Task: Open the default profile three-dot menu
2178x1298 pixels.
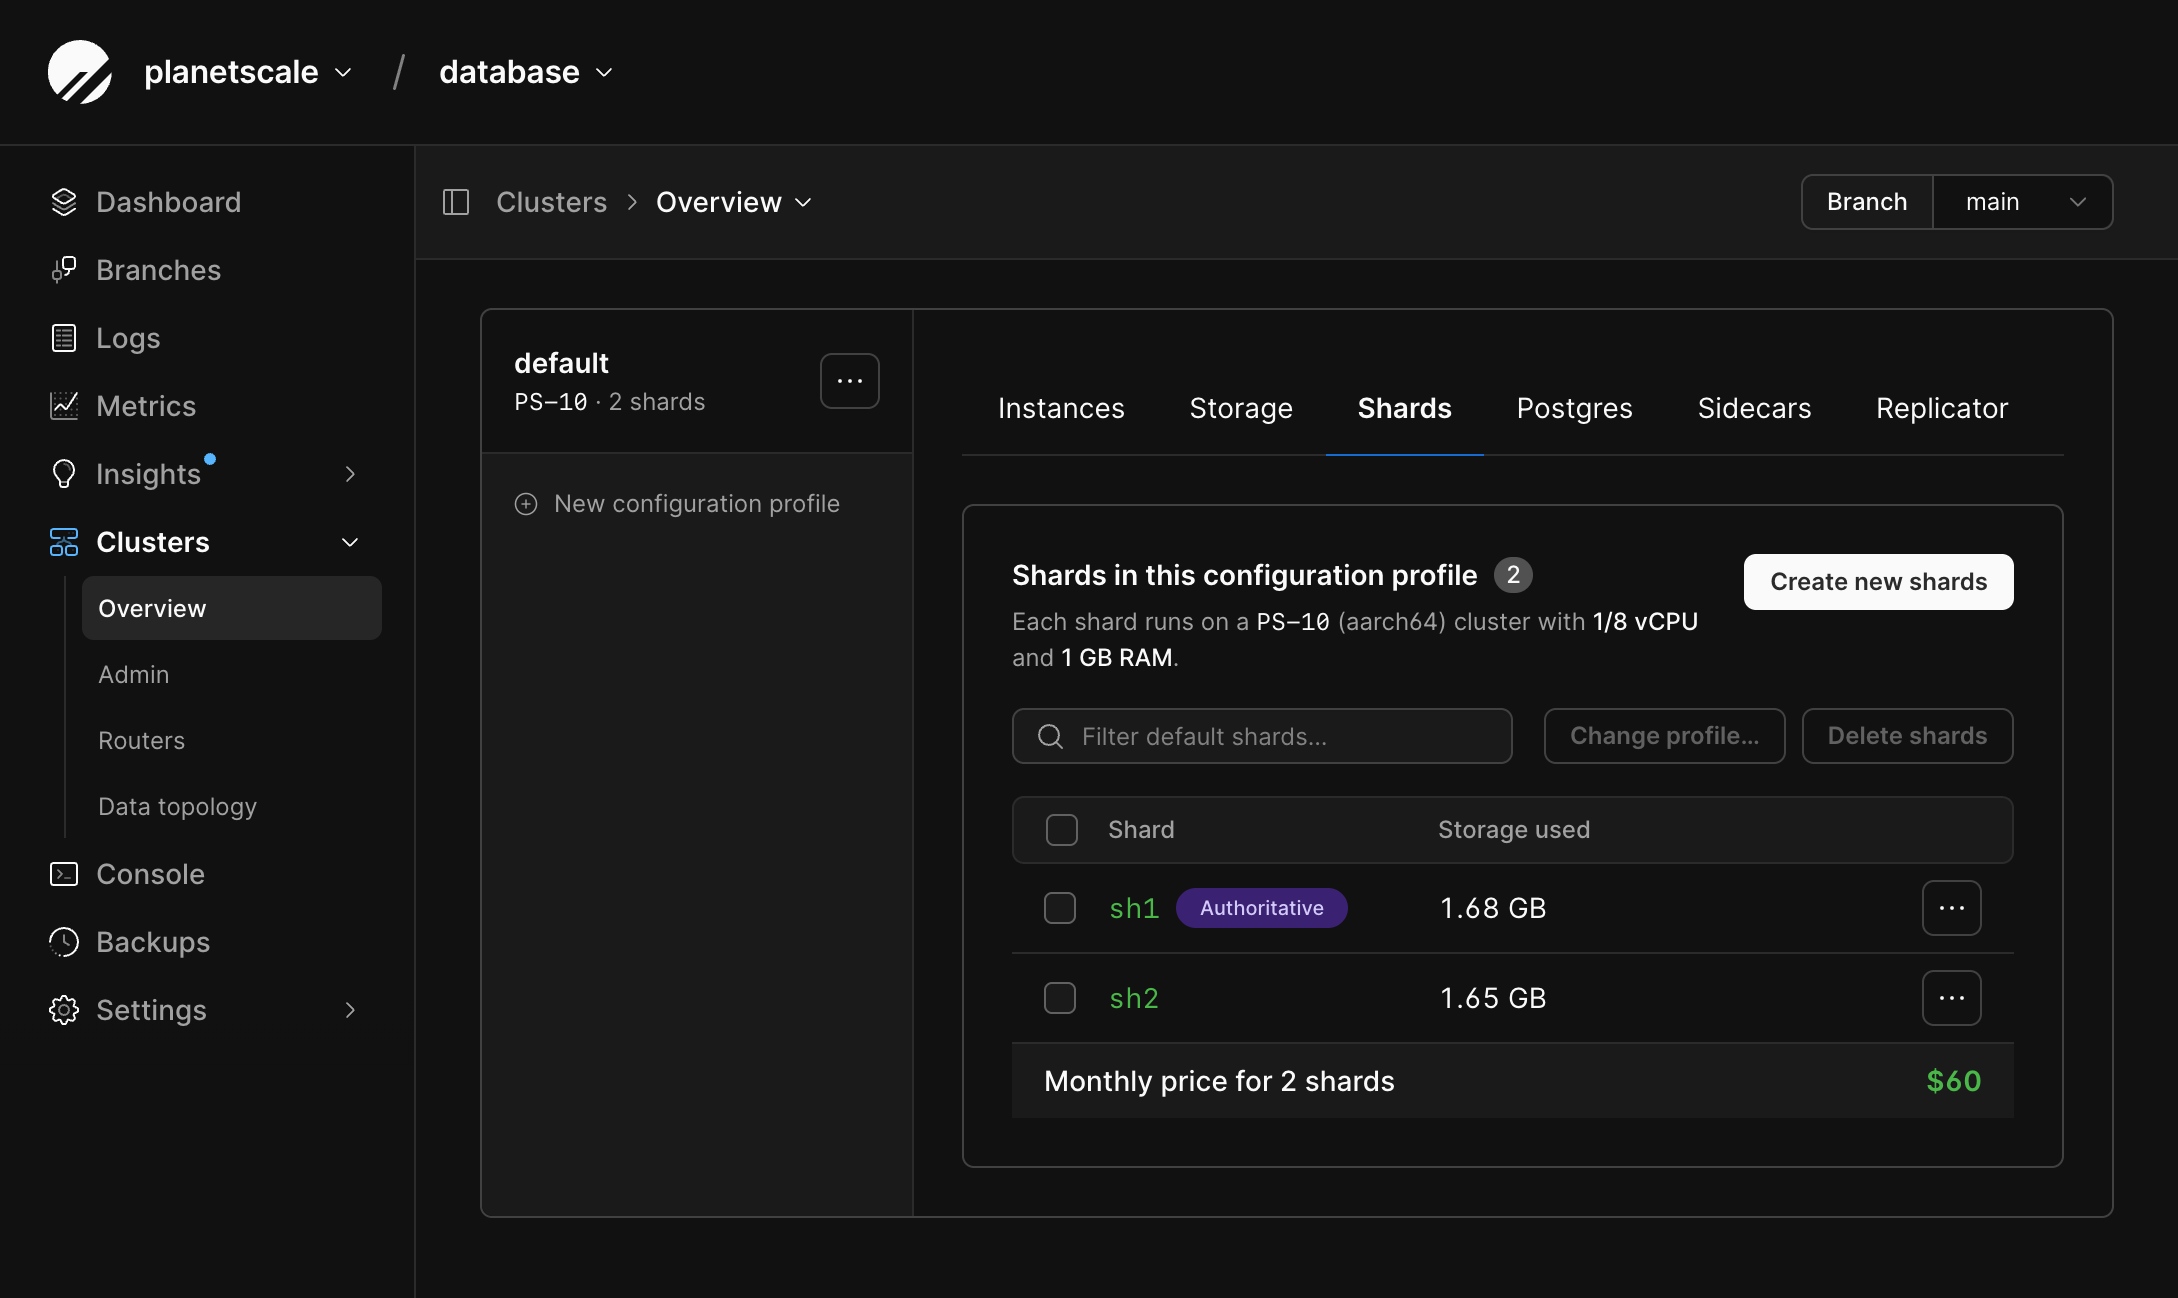Action: click(850, 381)
